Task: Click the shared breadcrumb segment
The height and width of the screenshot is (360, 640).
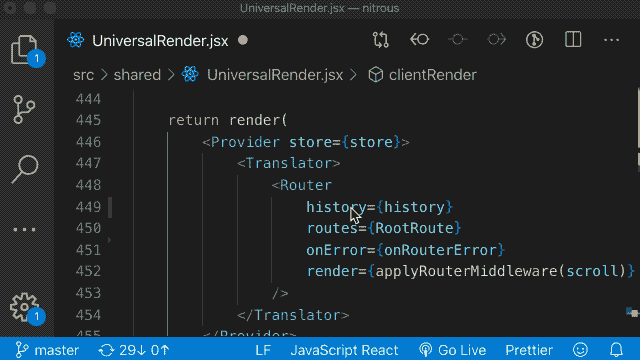Action: point(137,75)
